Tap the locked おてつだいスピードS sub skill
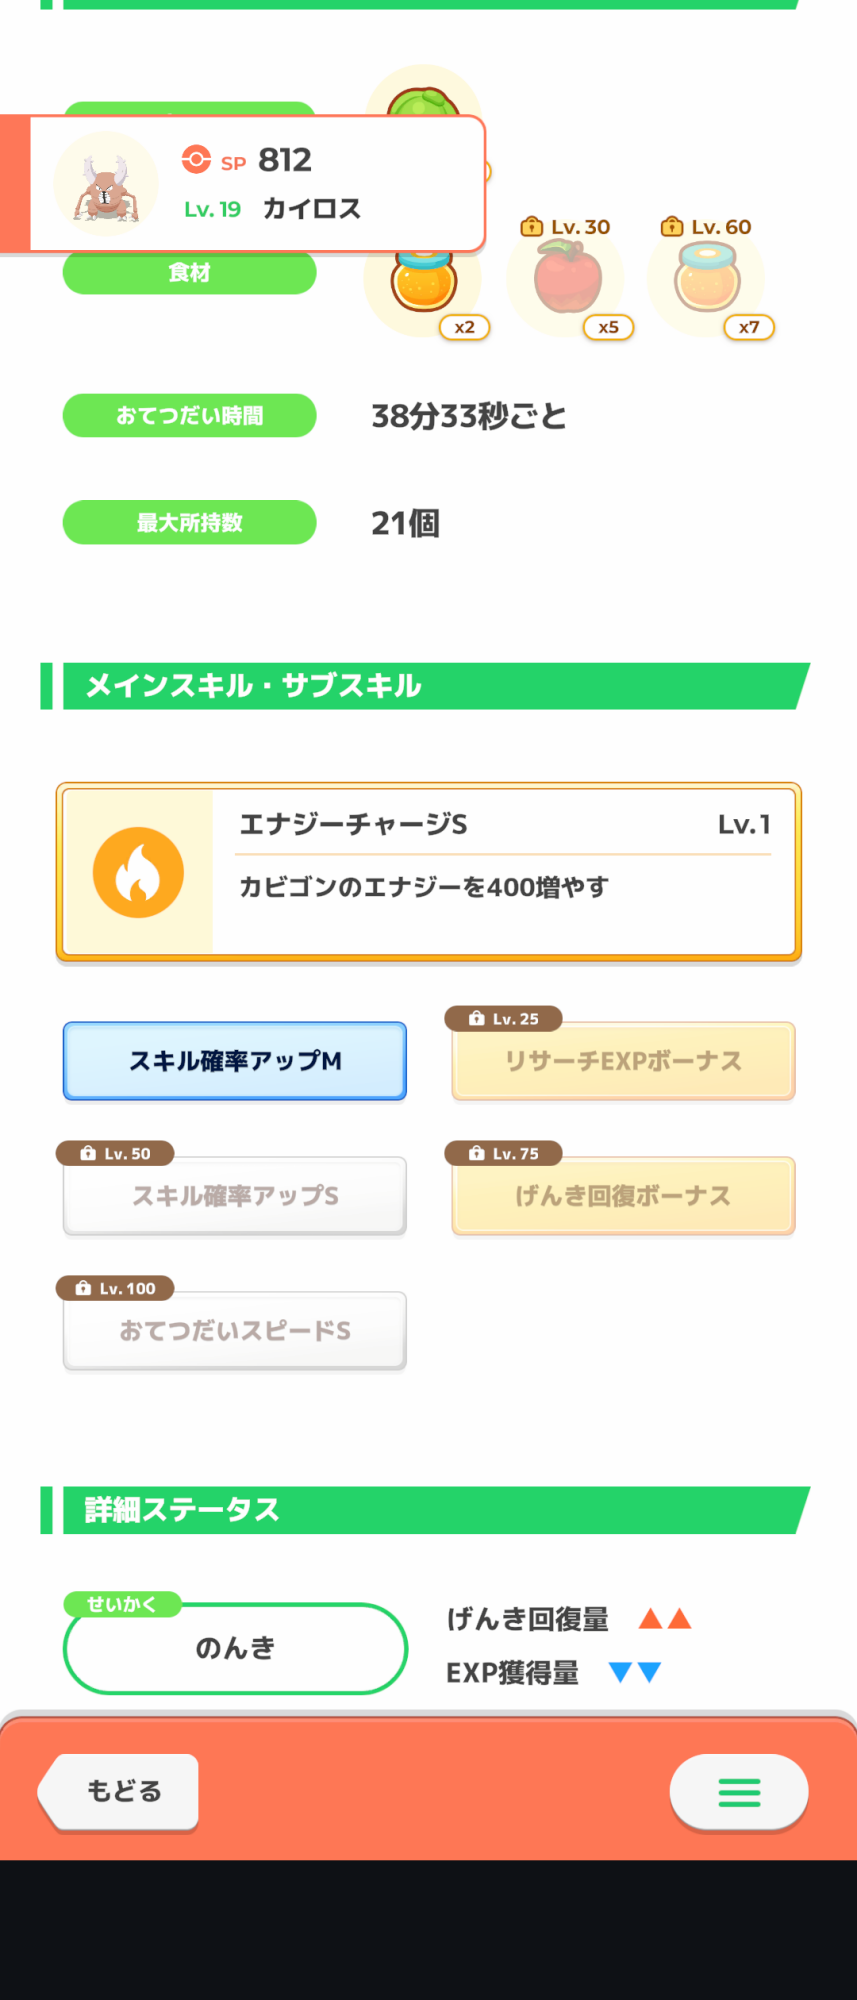 [x=235, y=1331]
